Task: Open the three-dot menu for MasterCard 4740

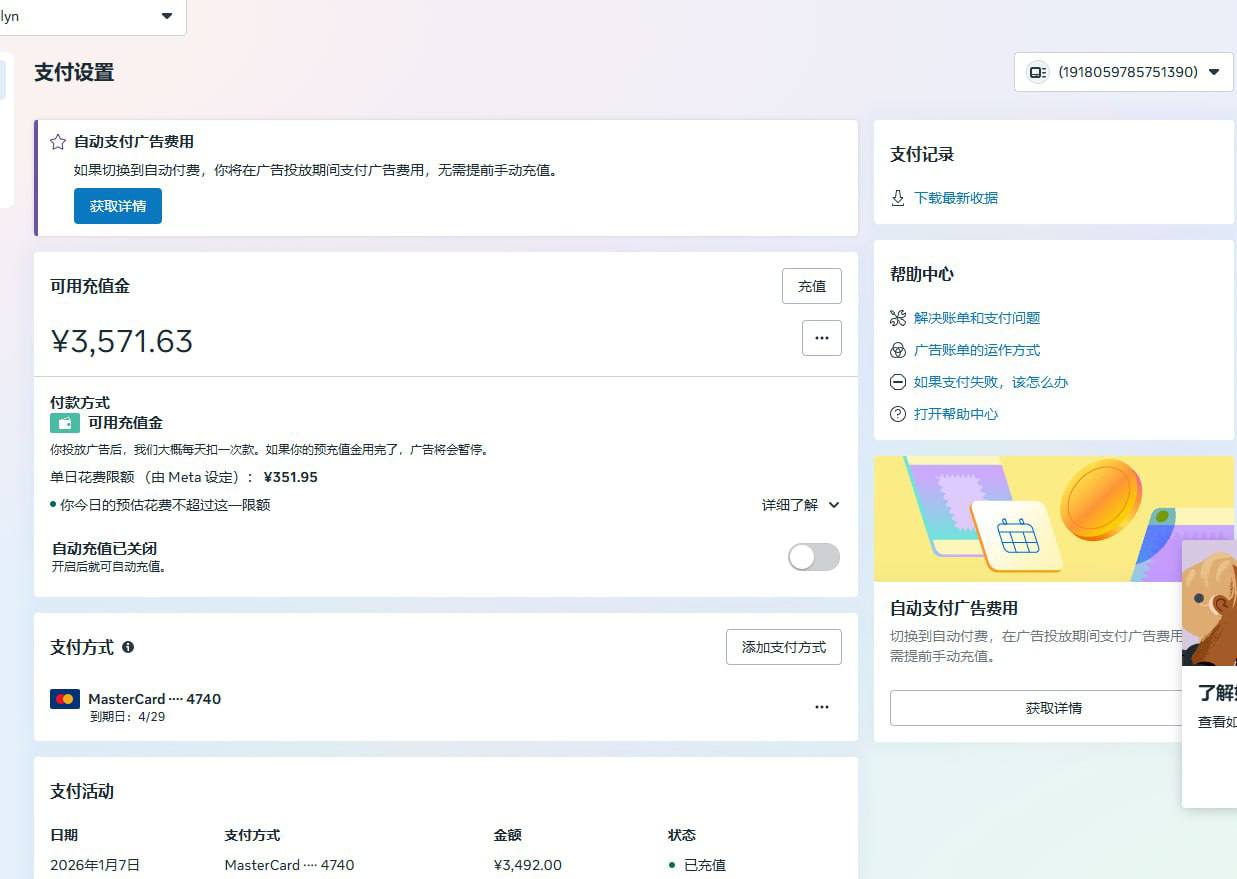Action: [821, 707]
